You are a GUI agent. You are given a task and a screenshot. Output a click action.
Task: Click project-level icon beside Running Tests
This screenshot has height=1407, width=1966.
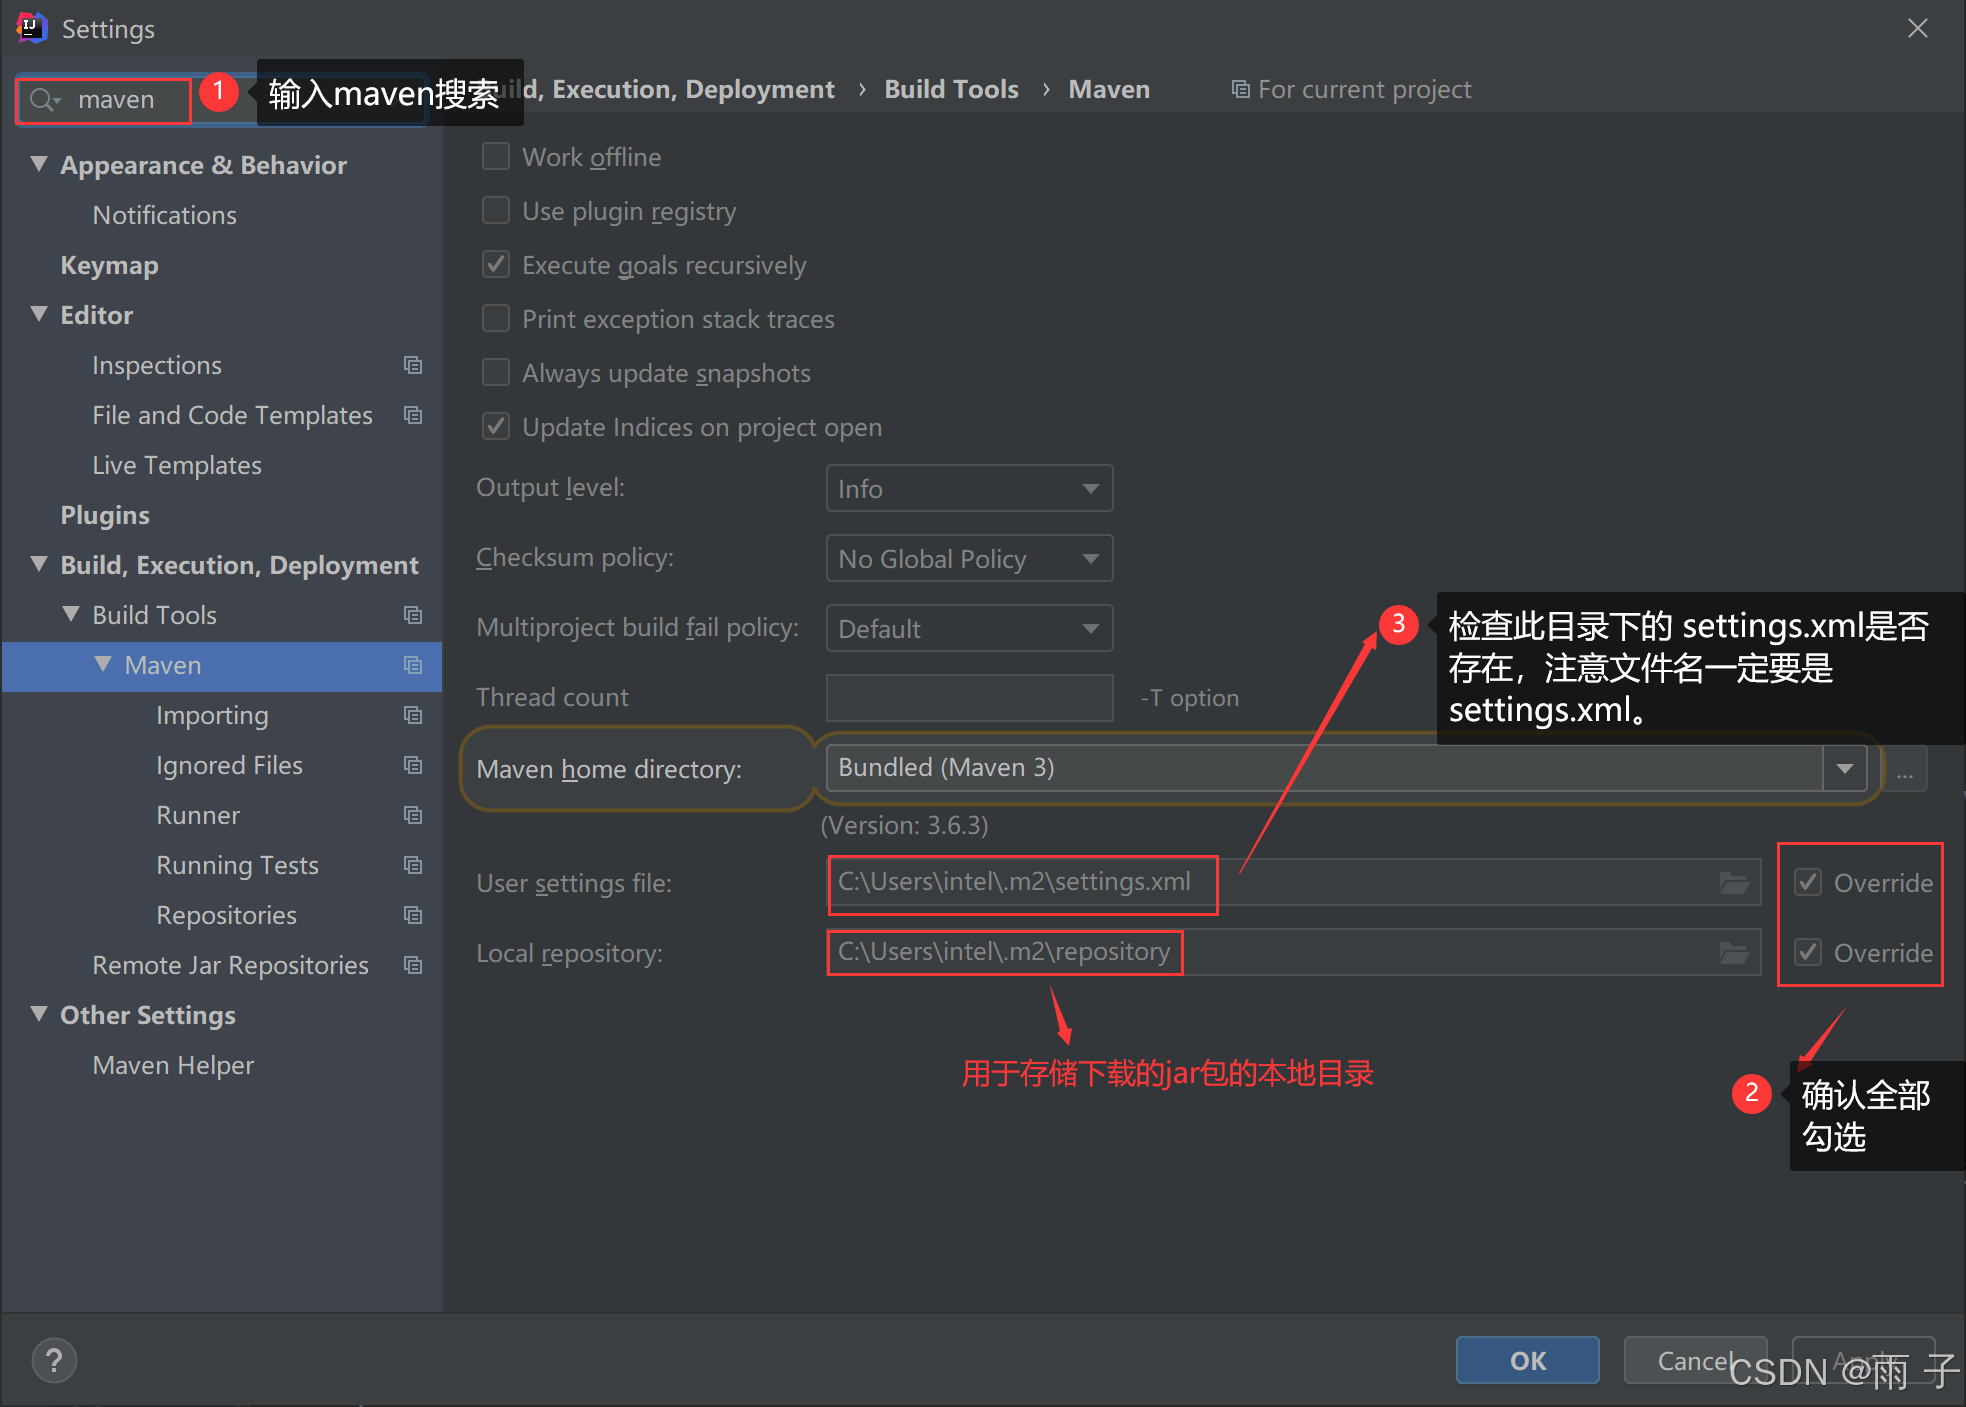[413, 865]
